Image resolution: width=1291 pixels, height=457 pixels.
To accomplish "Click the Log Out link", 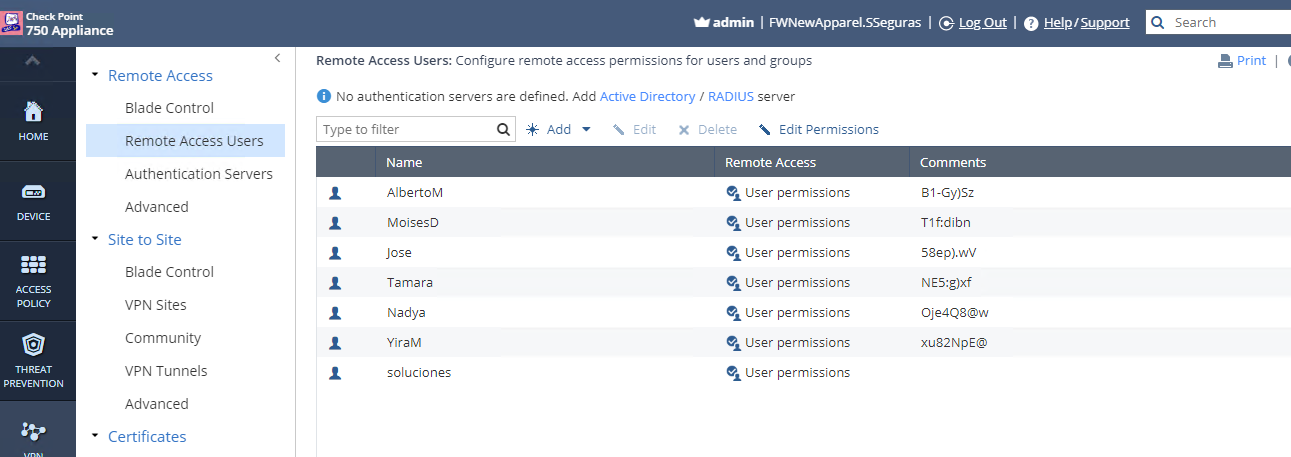I will click(x=982, y=23).
